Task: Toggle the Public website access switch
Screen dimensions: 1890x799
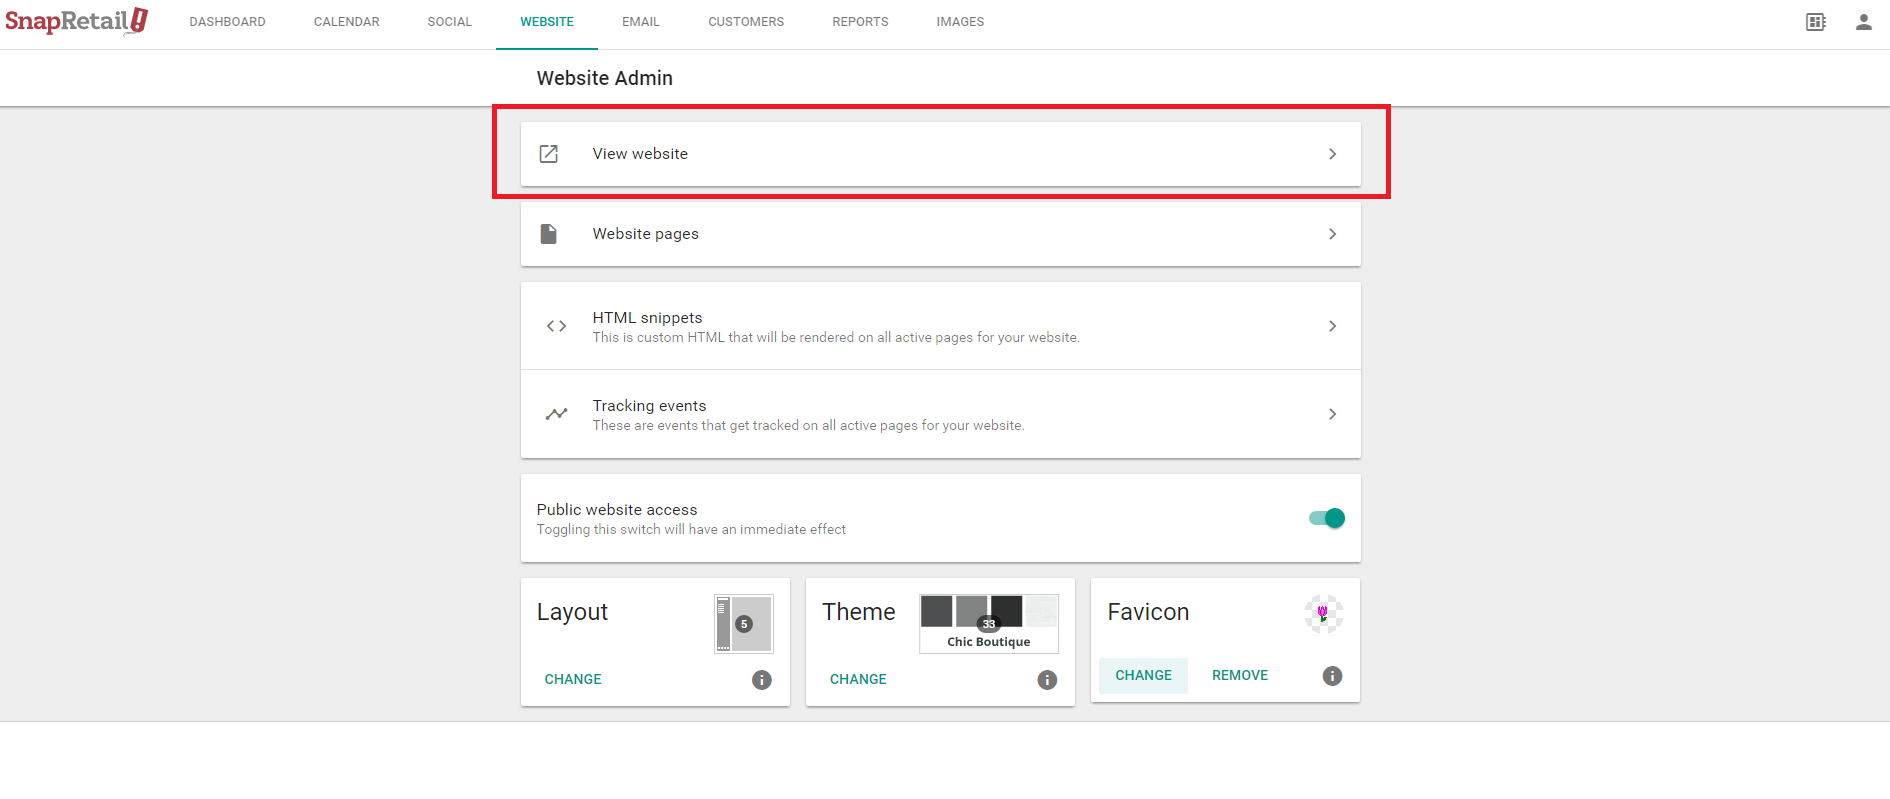Action: pyautogui.click(x=1327, y=518)
